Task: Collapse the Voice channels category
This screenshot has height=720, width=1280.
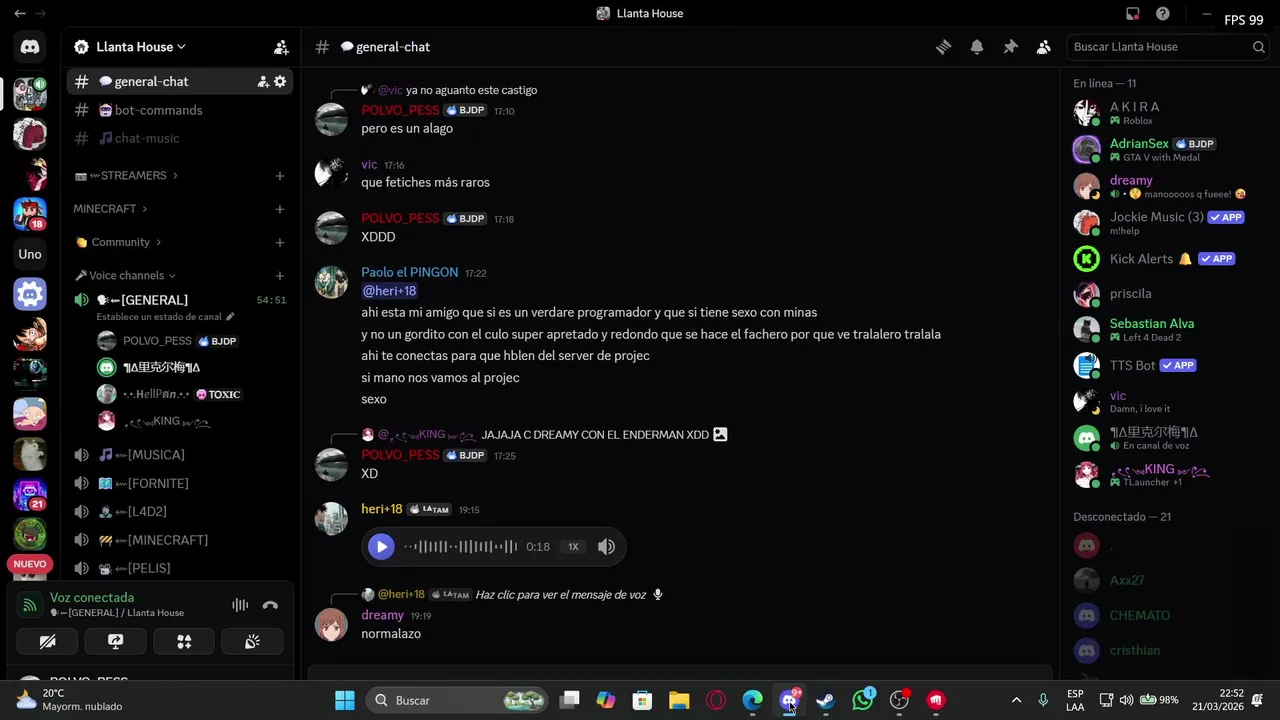Action: tap(125, 276)
